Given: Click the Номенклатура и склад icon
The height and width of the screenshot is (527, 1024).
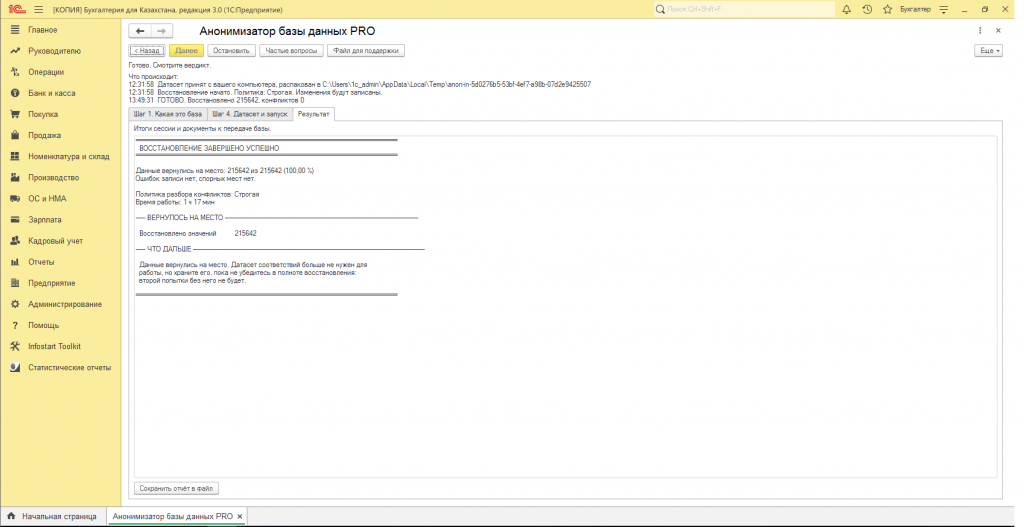Looking at the screenshot, I should [x=15, y=157].
